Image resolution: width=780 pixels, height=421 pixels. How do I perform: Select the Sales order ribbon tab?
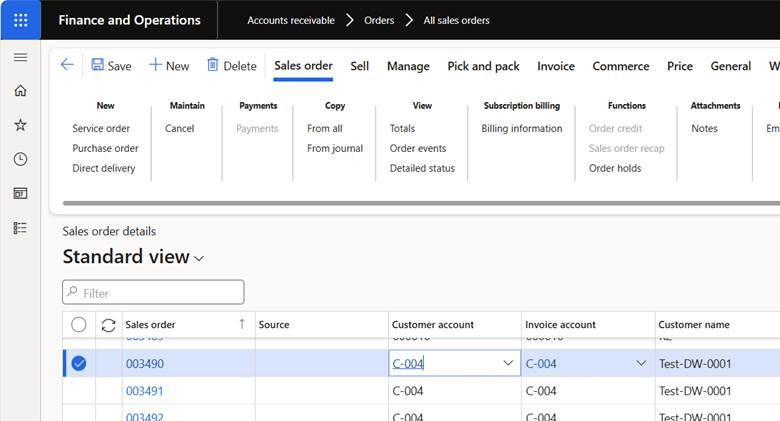pos(303,66)
